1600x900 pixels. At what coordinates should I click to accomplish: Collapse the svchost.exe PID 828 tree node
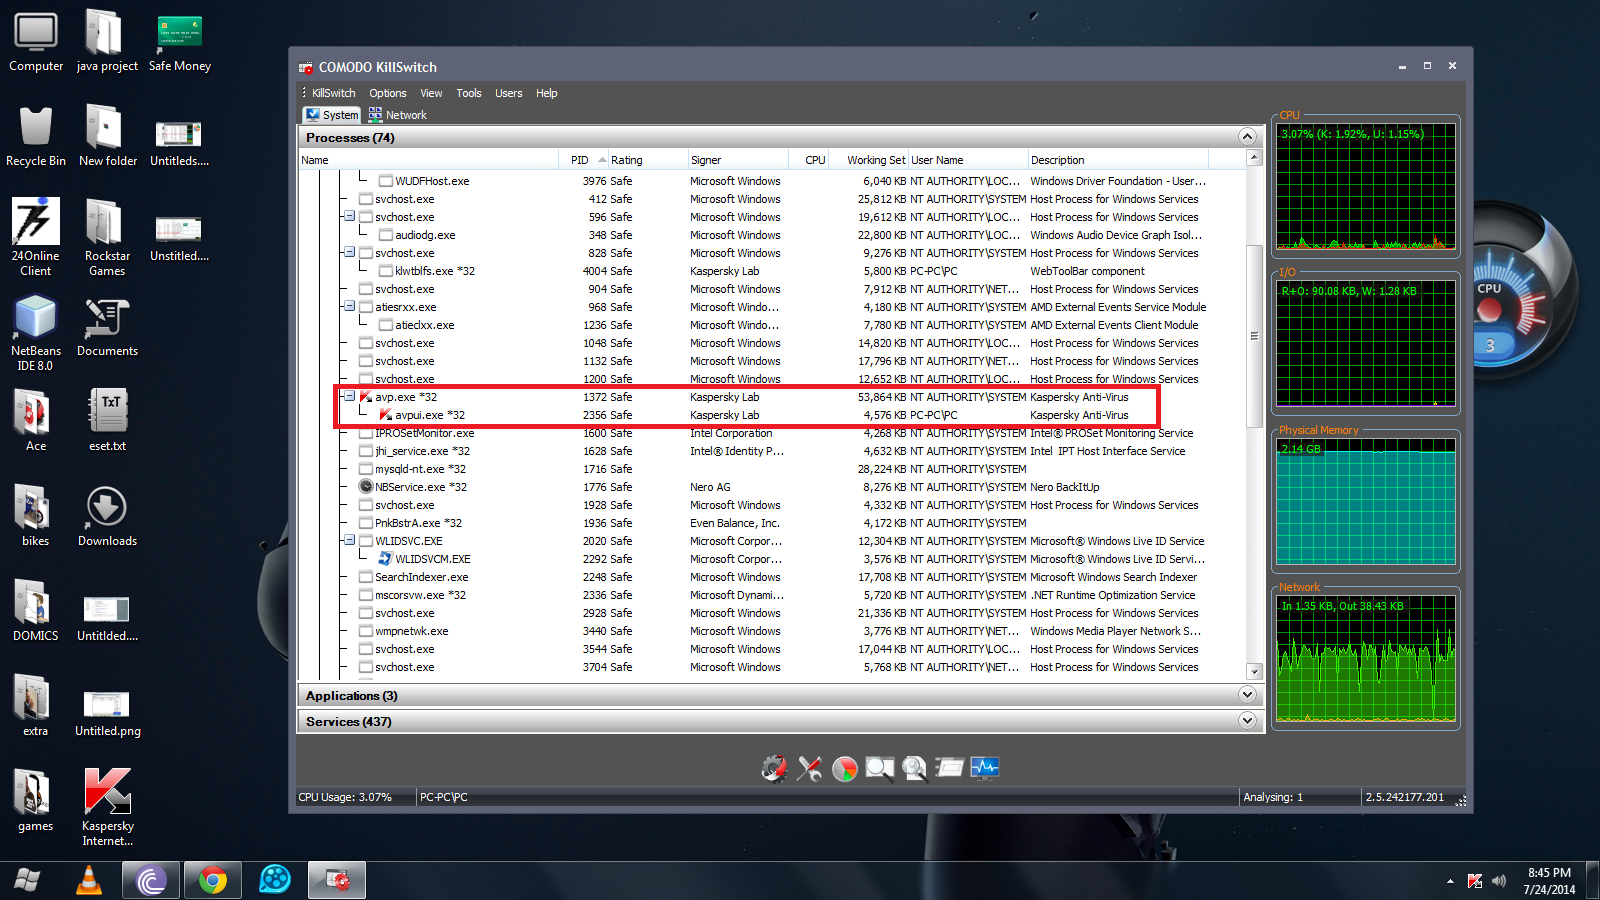click(x=349, y=252)
